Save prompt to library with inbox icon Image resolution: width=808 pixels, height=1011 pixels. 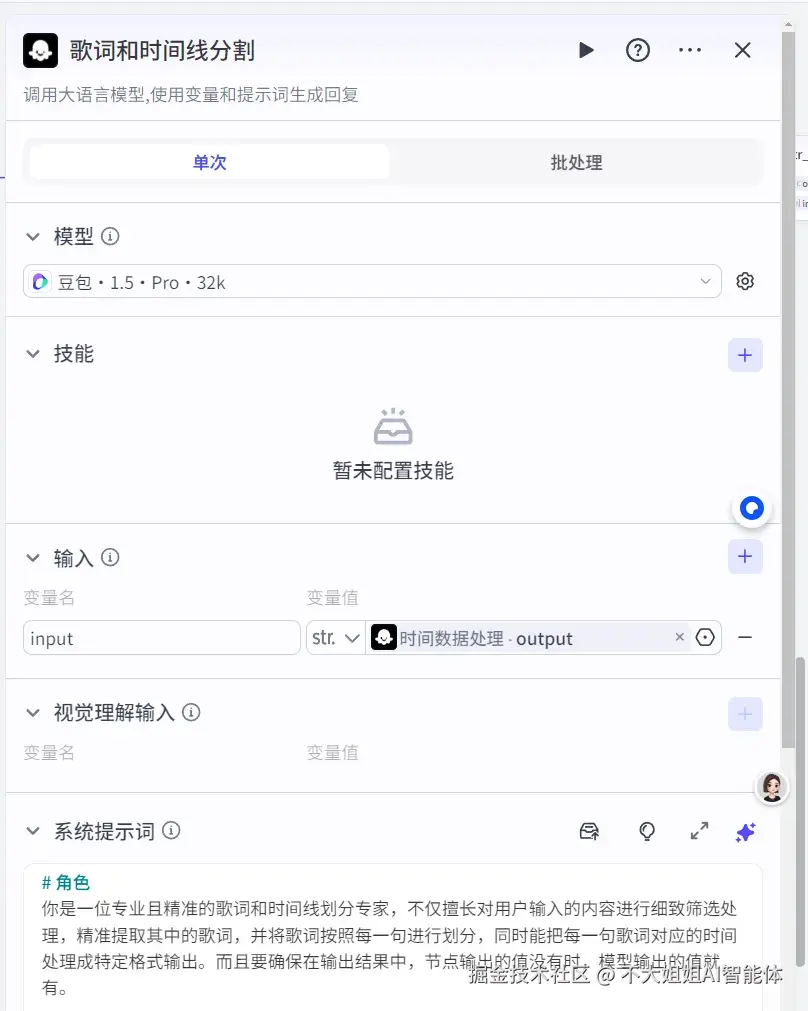[x=590, y=831]
